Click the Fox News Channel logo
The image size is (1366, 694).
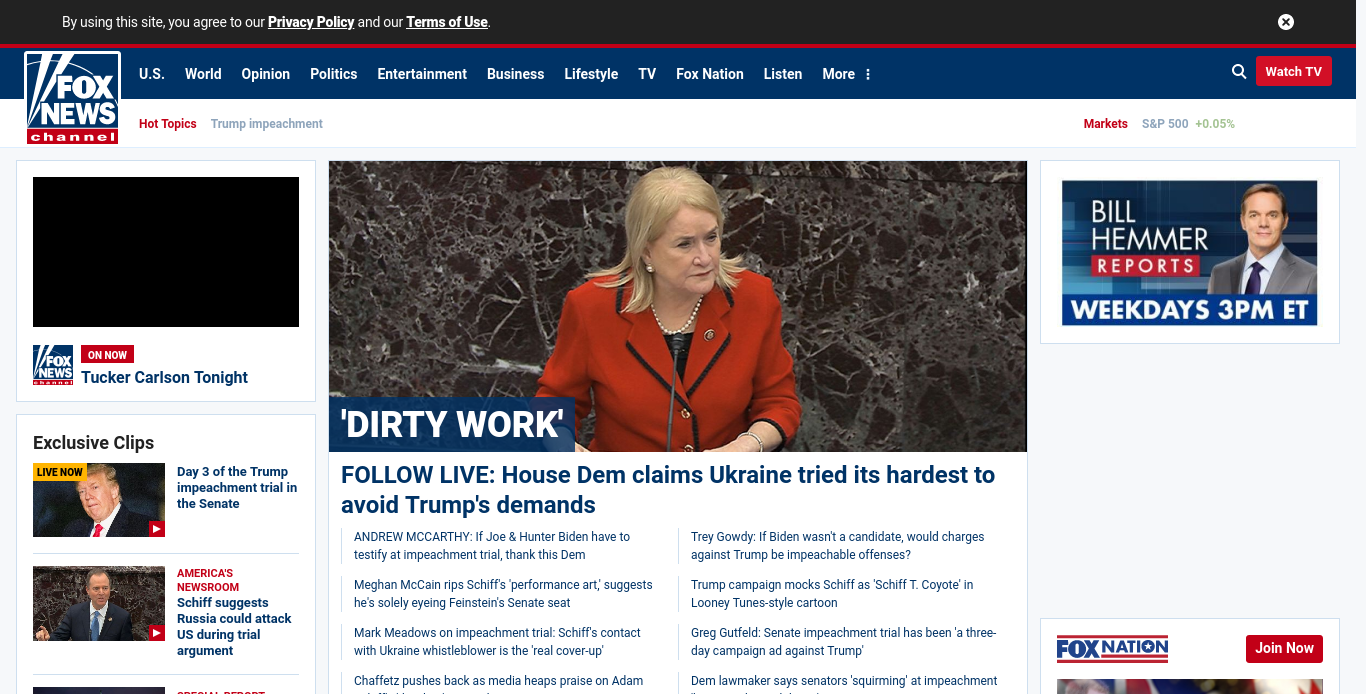click(73, 98)
